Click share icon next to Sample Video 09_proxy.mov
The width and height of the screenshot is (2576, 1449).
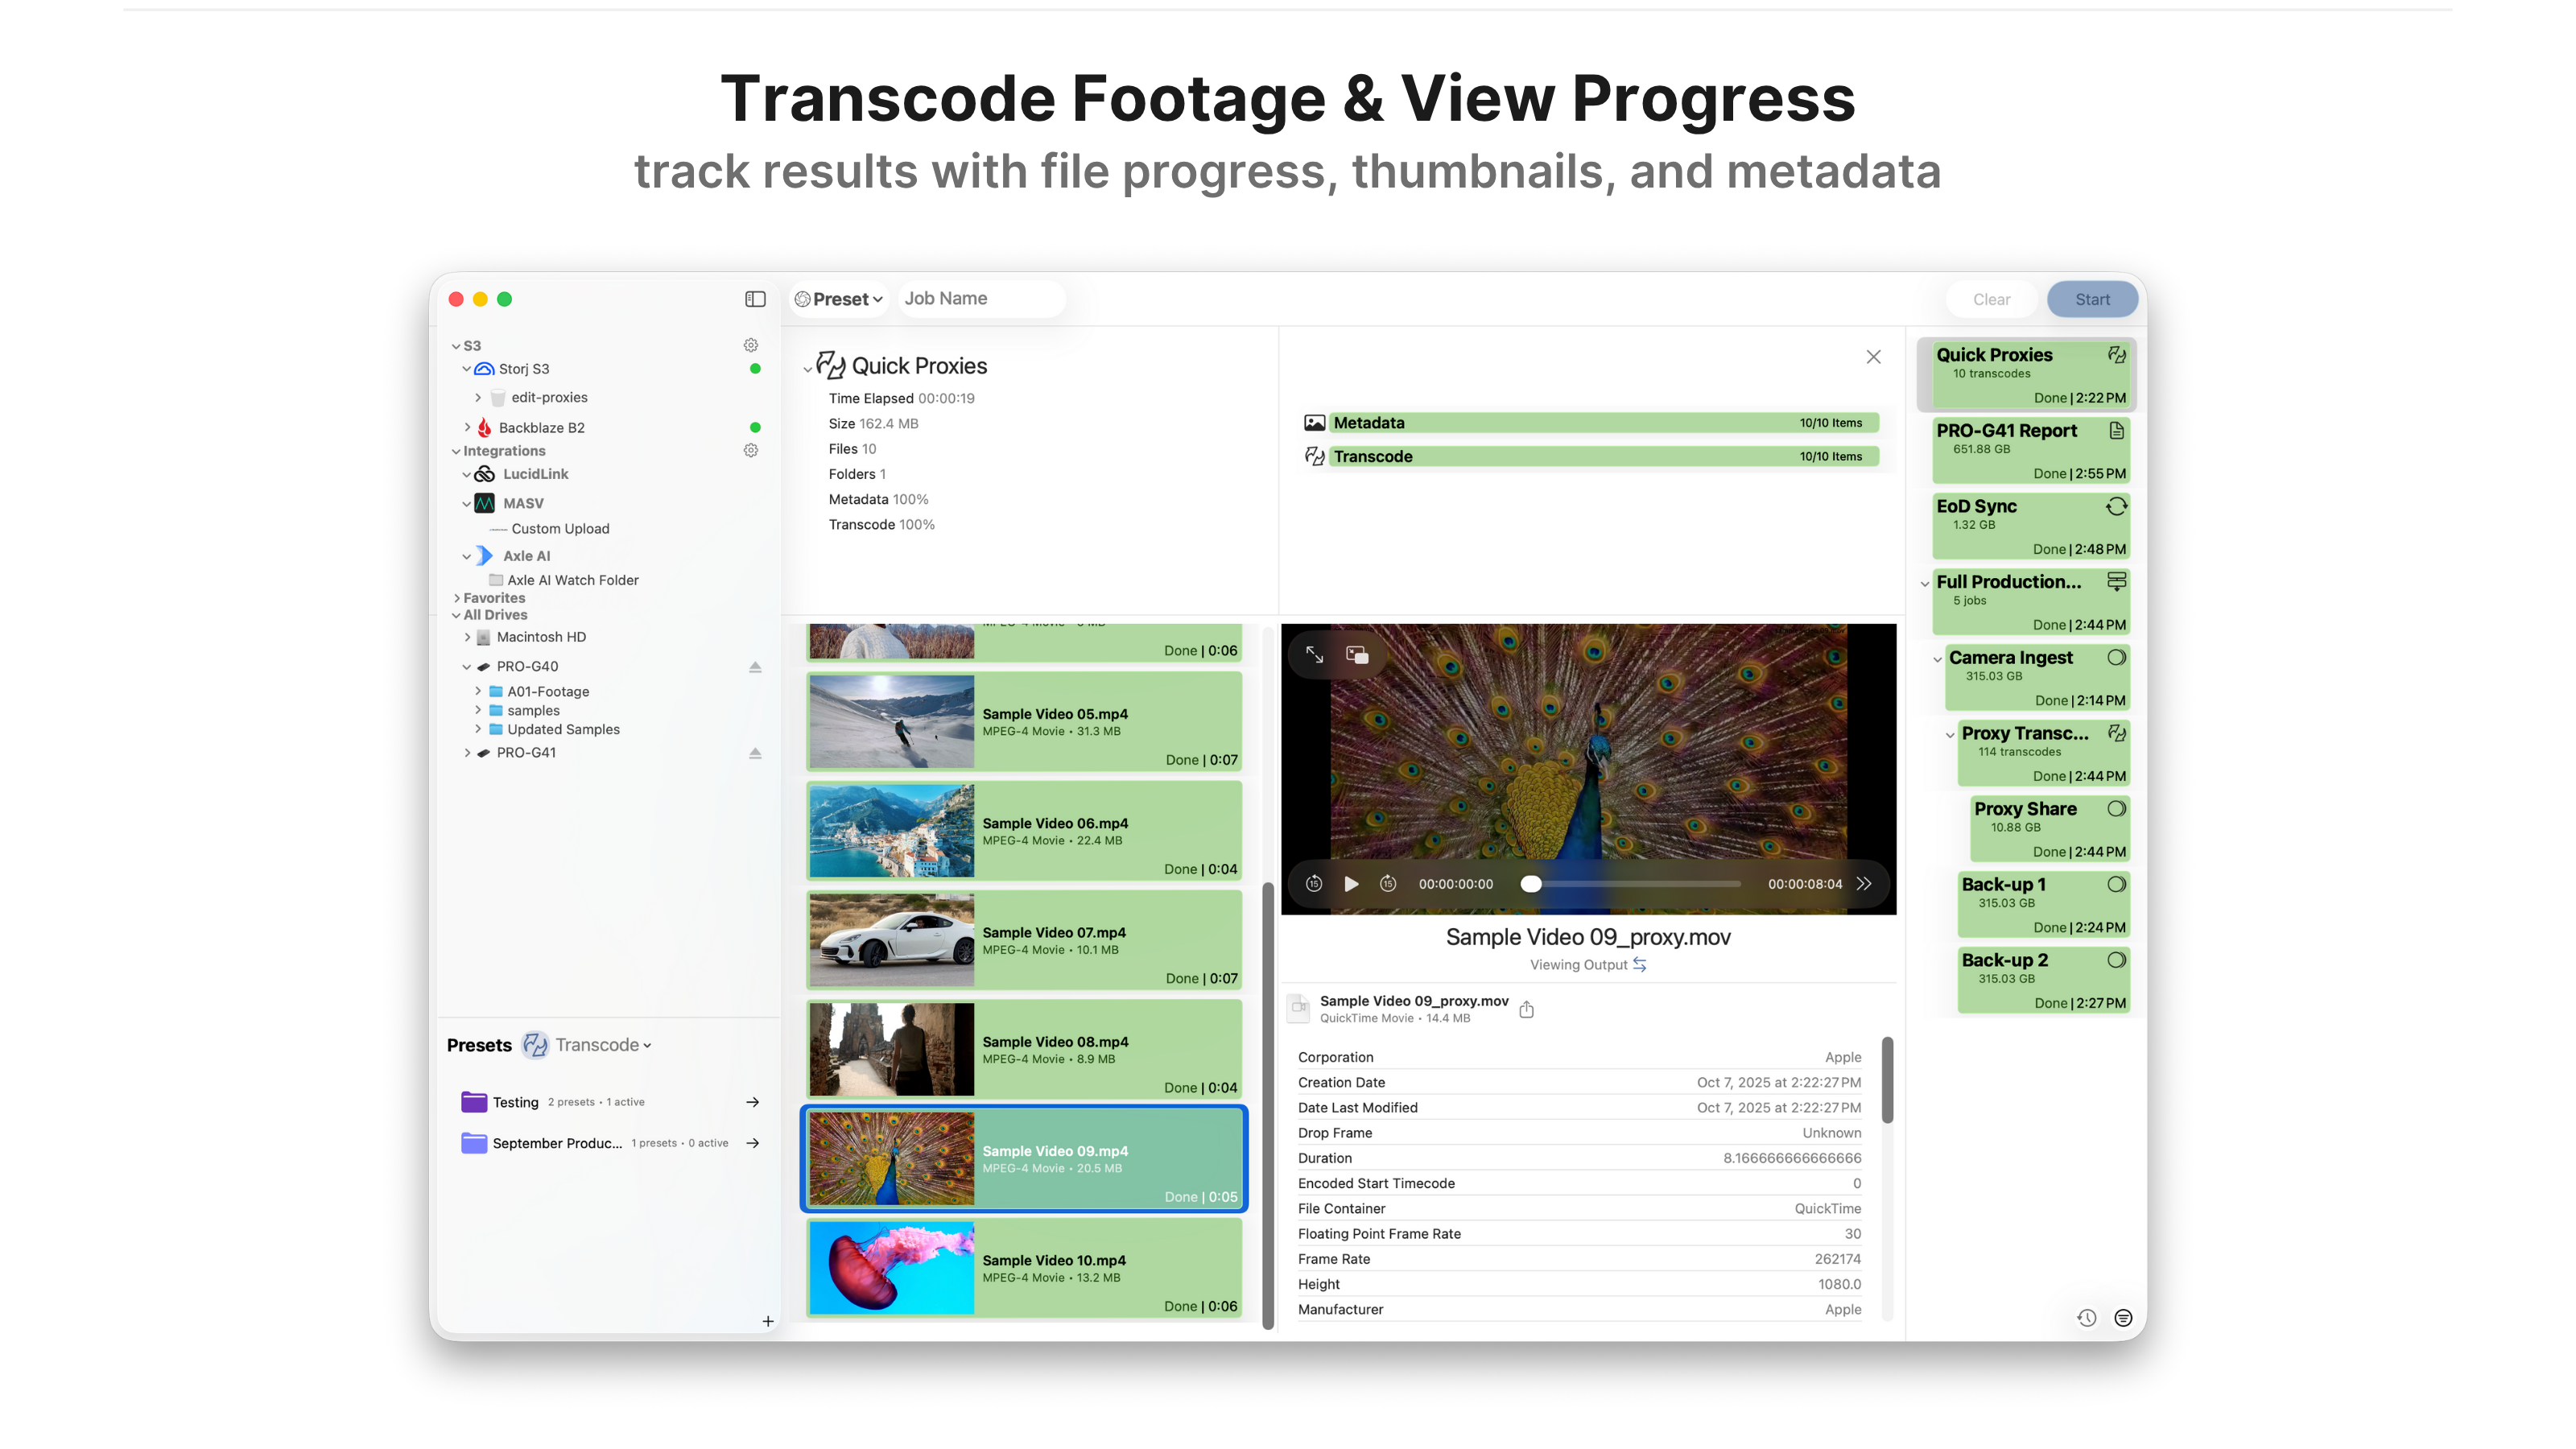click(x=1526, y=1009)
